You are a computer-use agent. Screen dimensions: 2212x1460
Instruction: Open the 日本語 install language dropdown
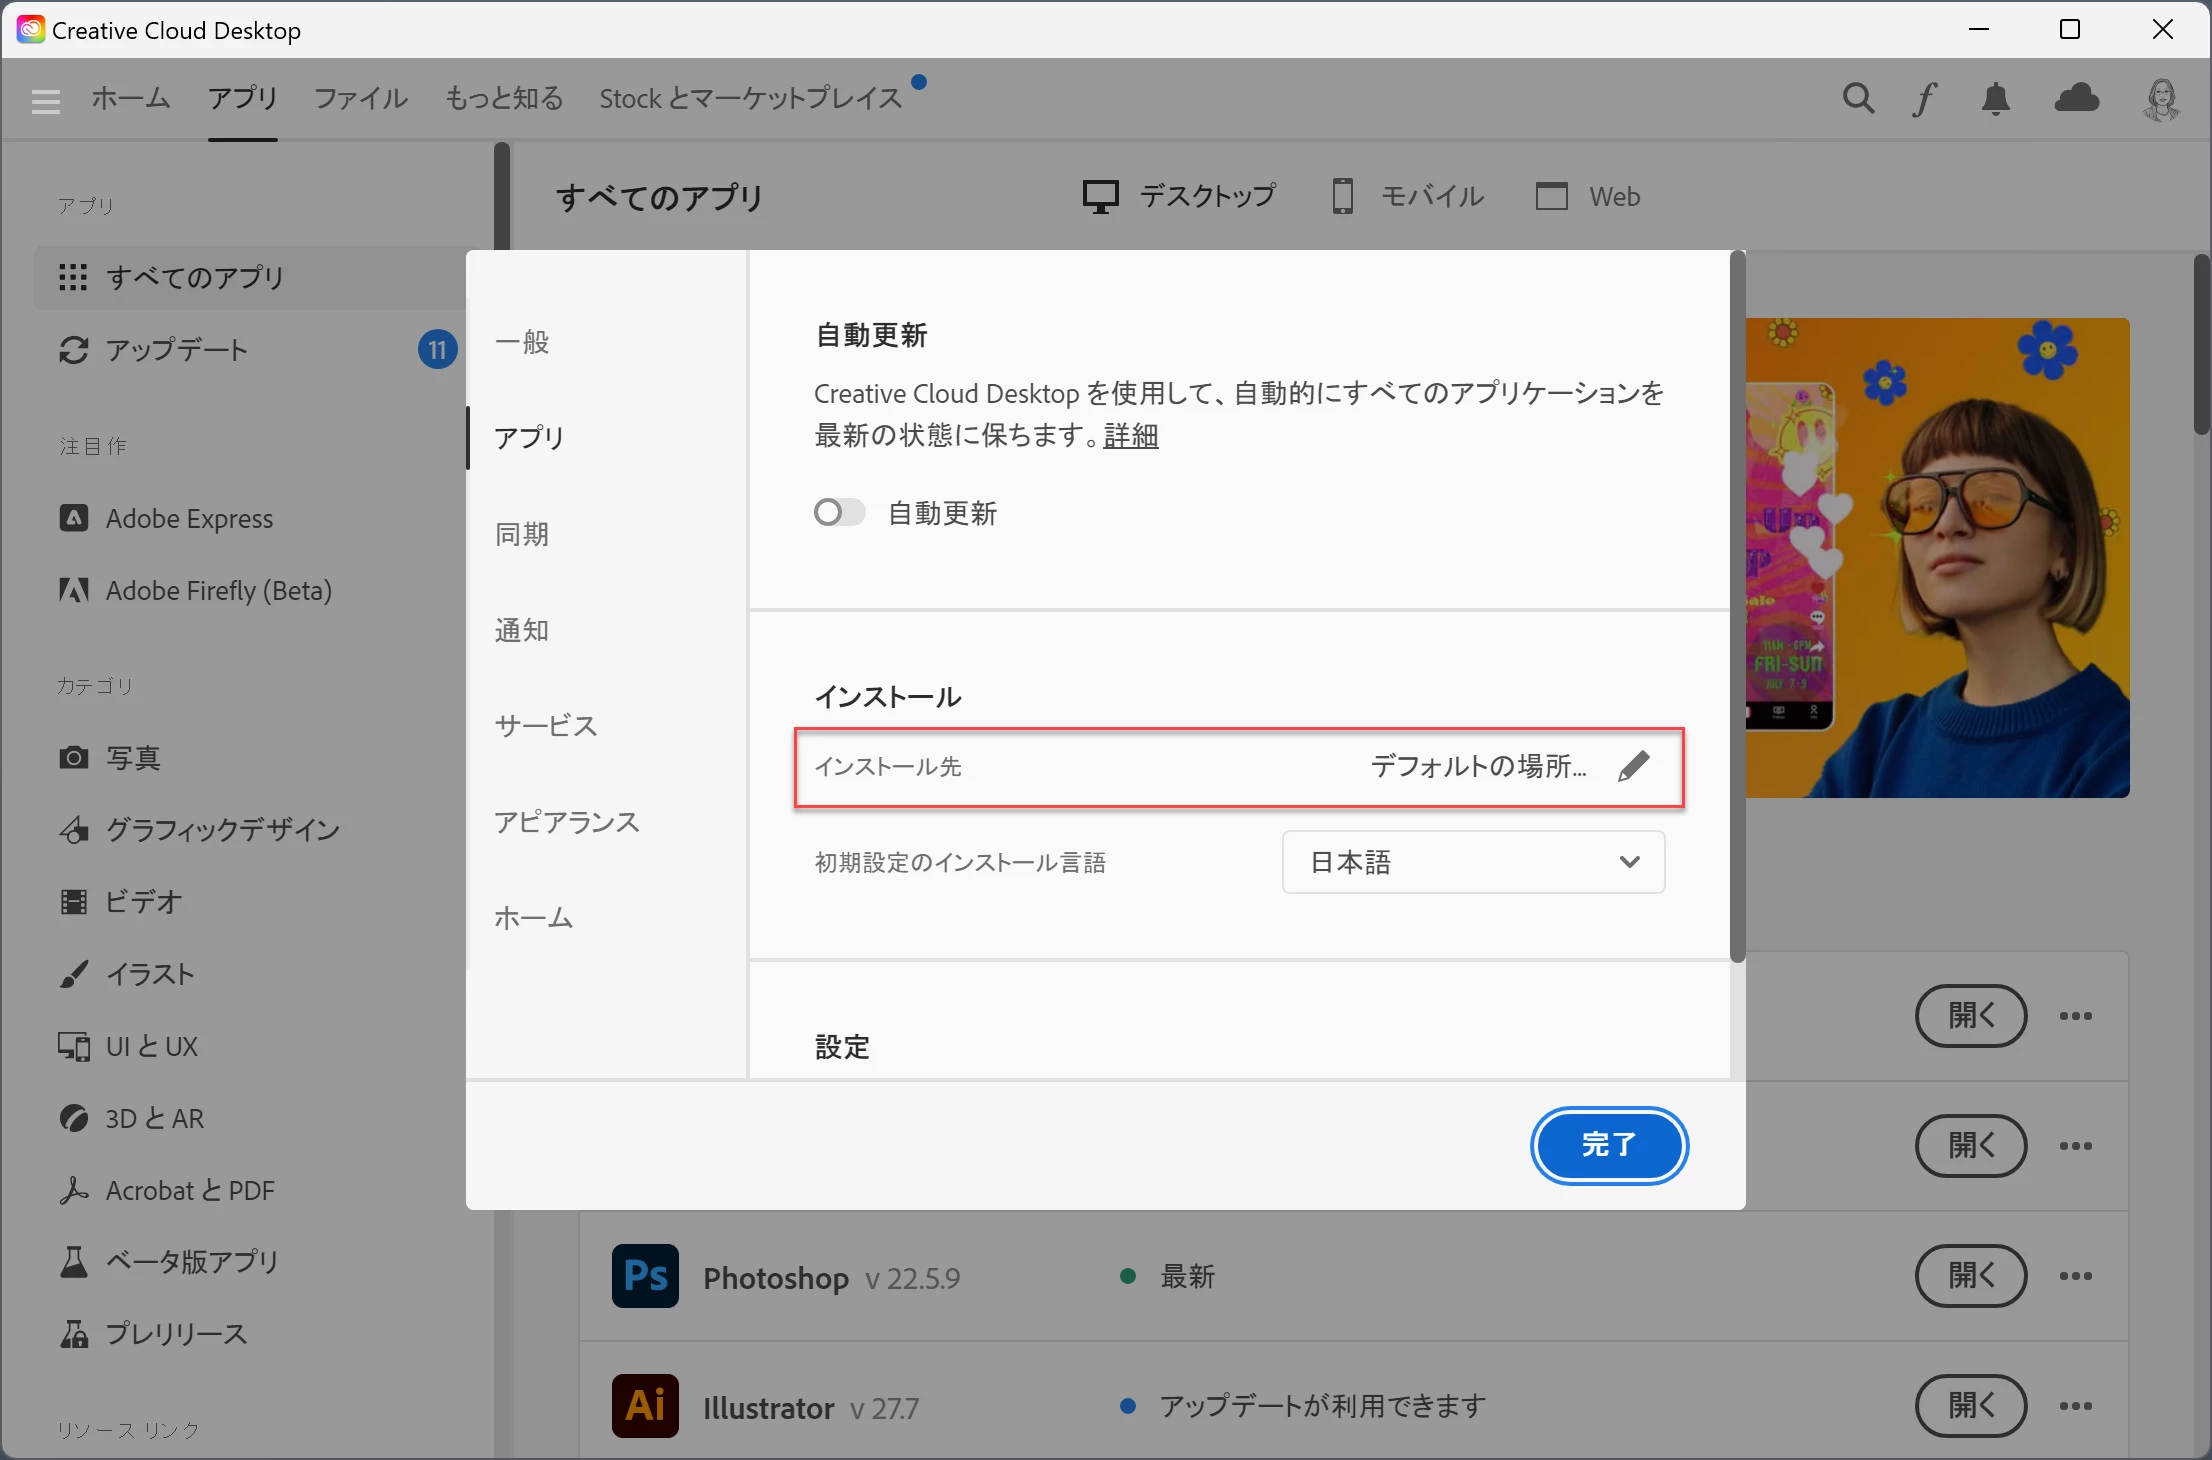point(1473,862)
